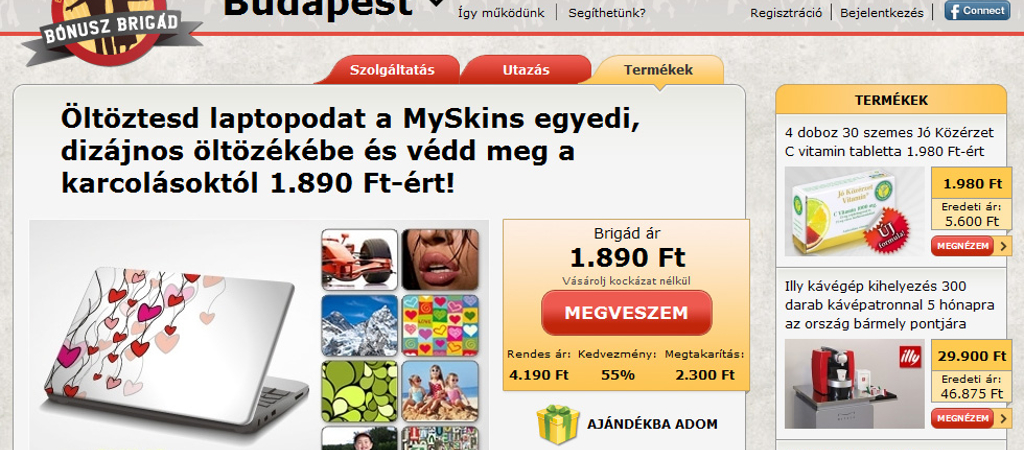The image size is (1024, 450).
Task: Select the green bubbles skin thumbnail
Action: click(x=359, y=391)
